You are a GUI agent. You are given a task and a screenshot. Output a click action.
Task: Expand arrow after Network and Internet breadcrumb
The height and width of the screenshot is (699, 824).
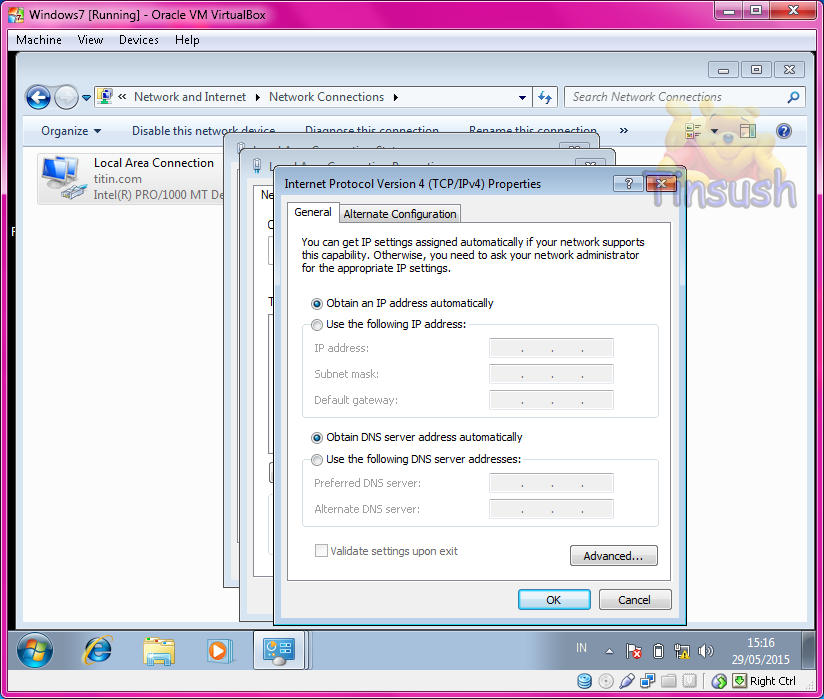[x=258, y=97]
